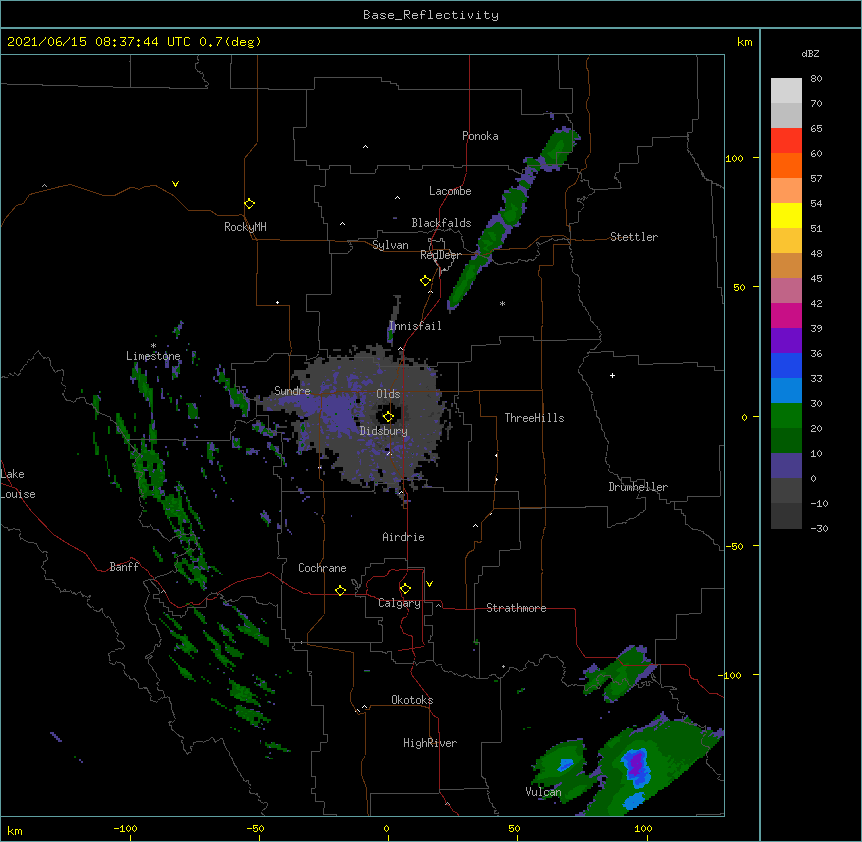Click the Lacombe city label
This screenshot has height=842, width=862.
click(x=450, y=191)
